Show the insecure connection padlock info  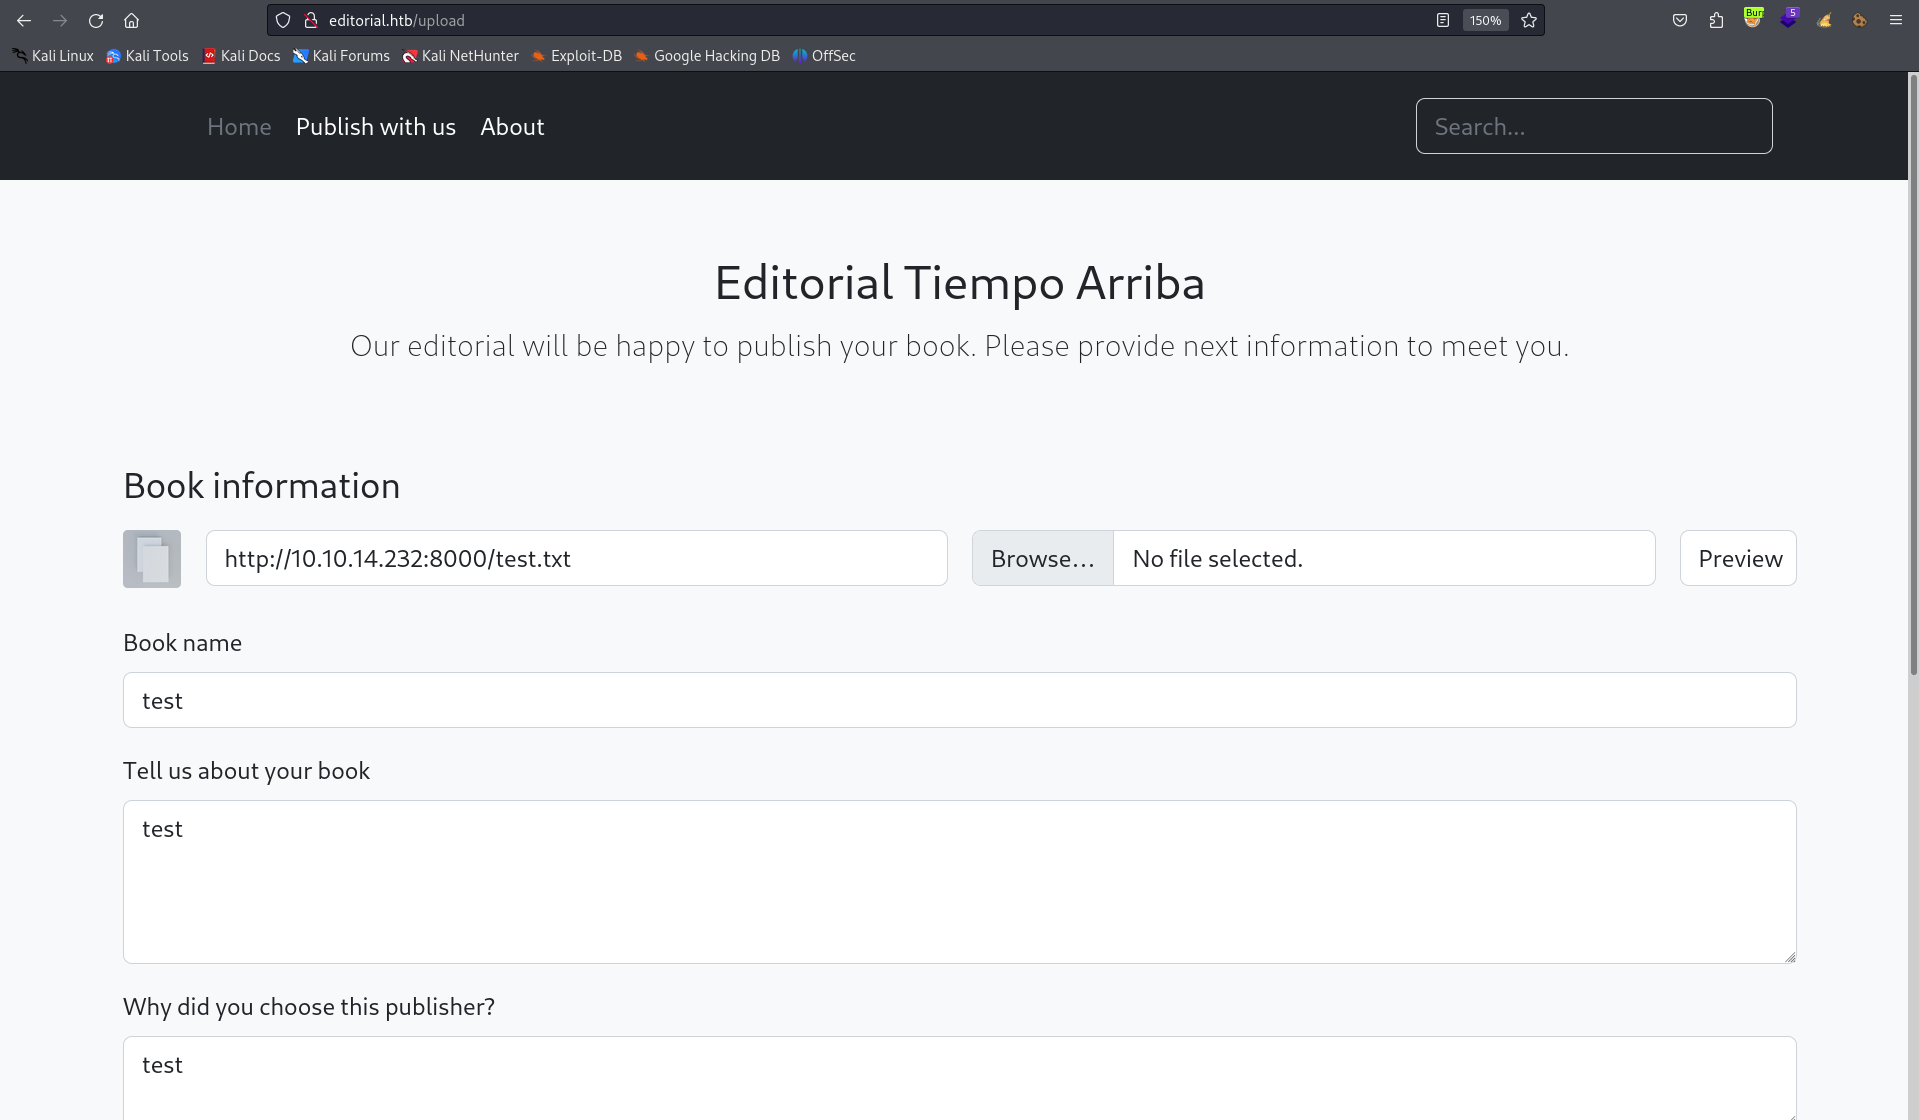tap(310, 20)
